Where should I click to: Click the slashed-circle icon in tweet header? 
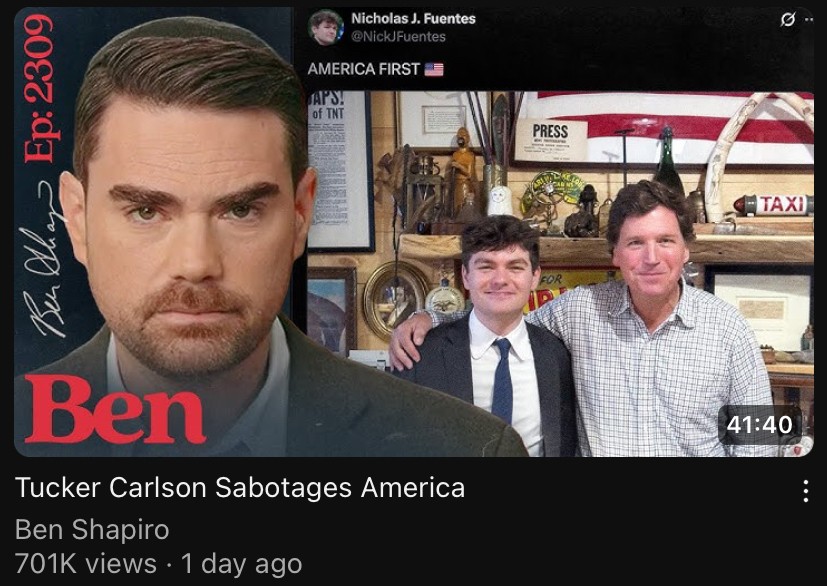coord(787,20)
